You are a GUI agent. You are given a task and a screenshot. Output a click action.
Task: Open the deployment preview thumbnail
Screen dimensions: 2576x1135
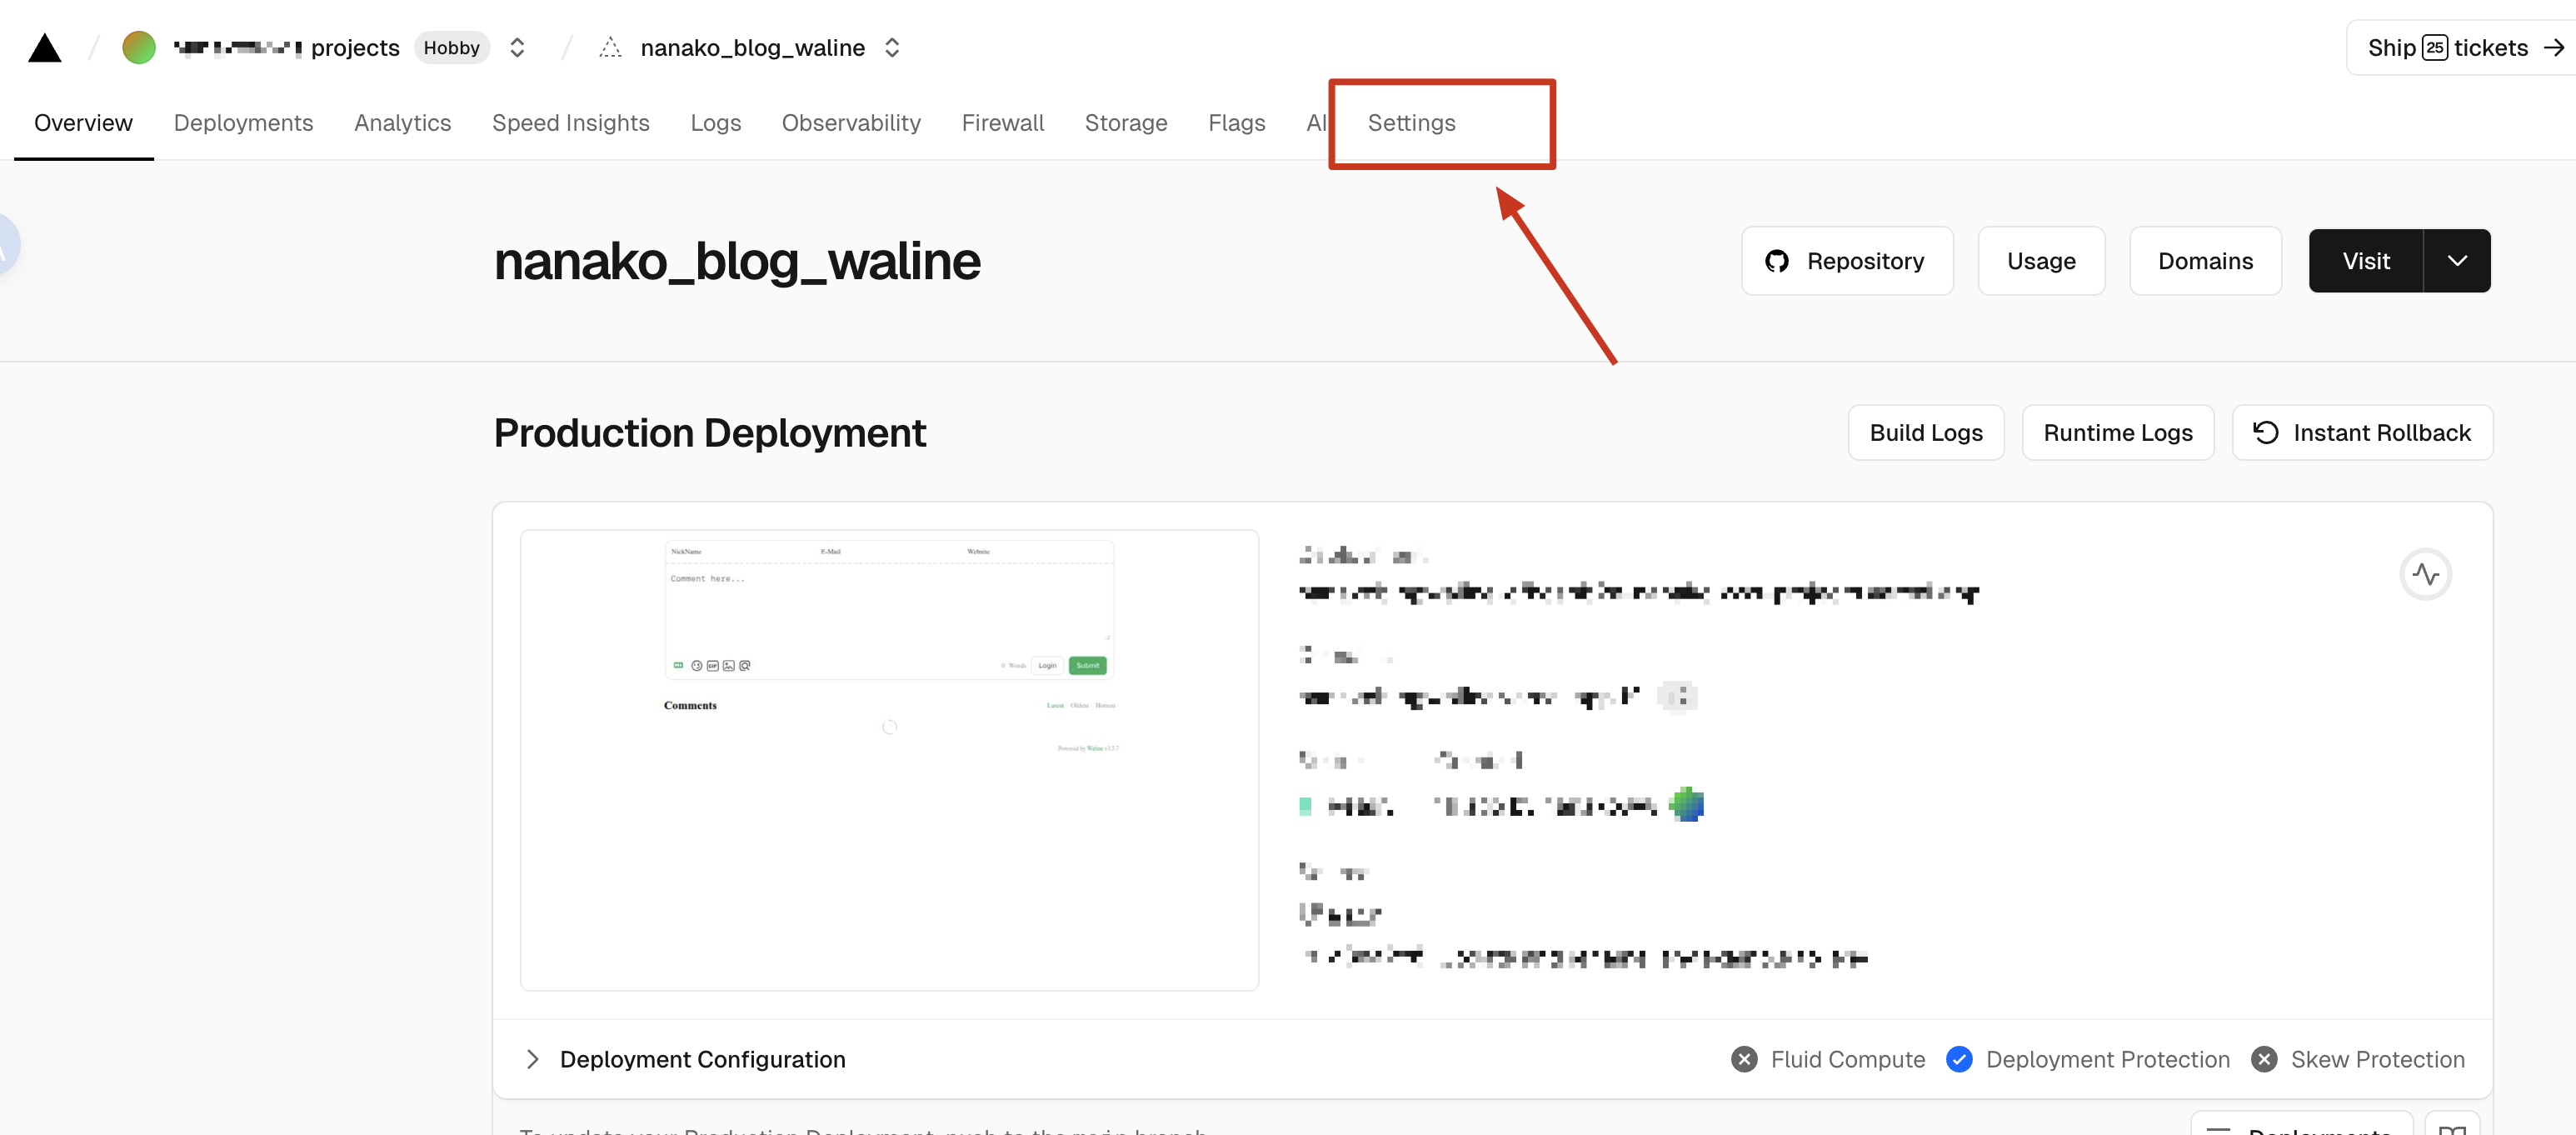[x=889, y=760]
